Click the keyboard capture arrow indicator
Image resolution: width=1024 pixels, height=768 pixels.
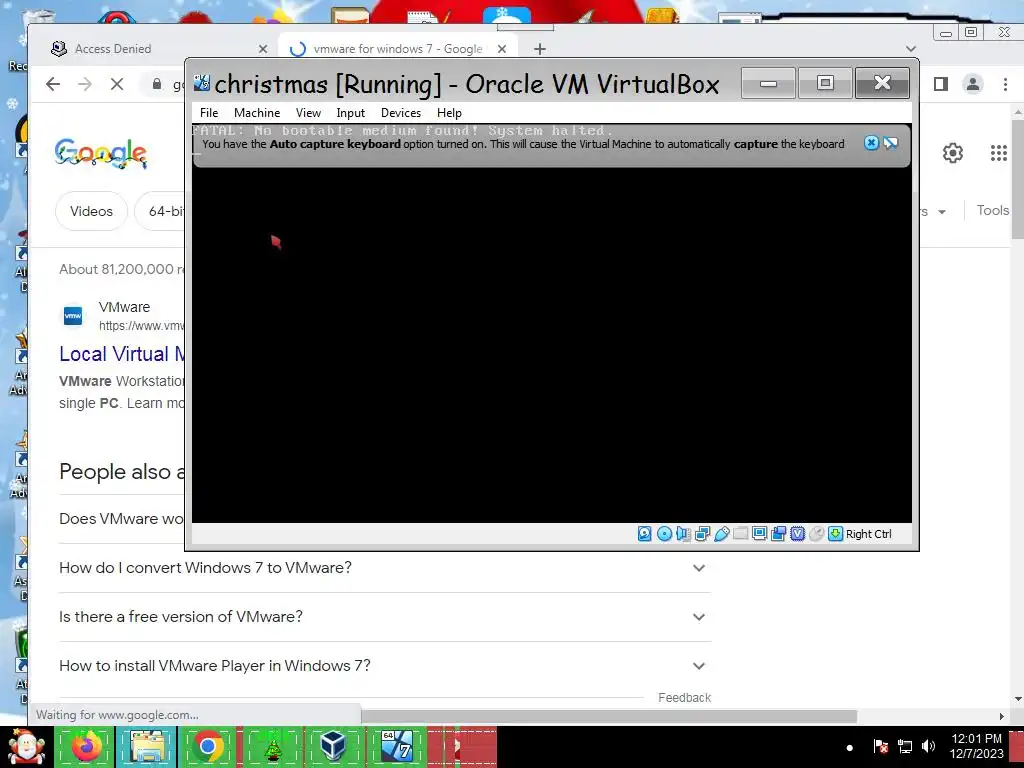[835, 534]
